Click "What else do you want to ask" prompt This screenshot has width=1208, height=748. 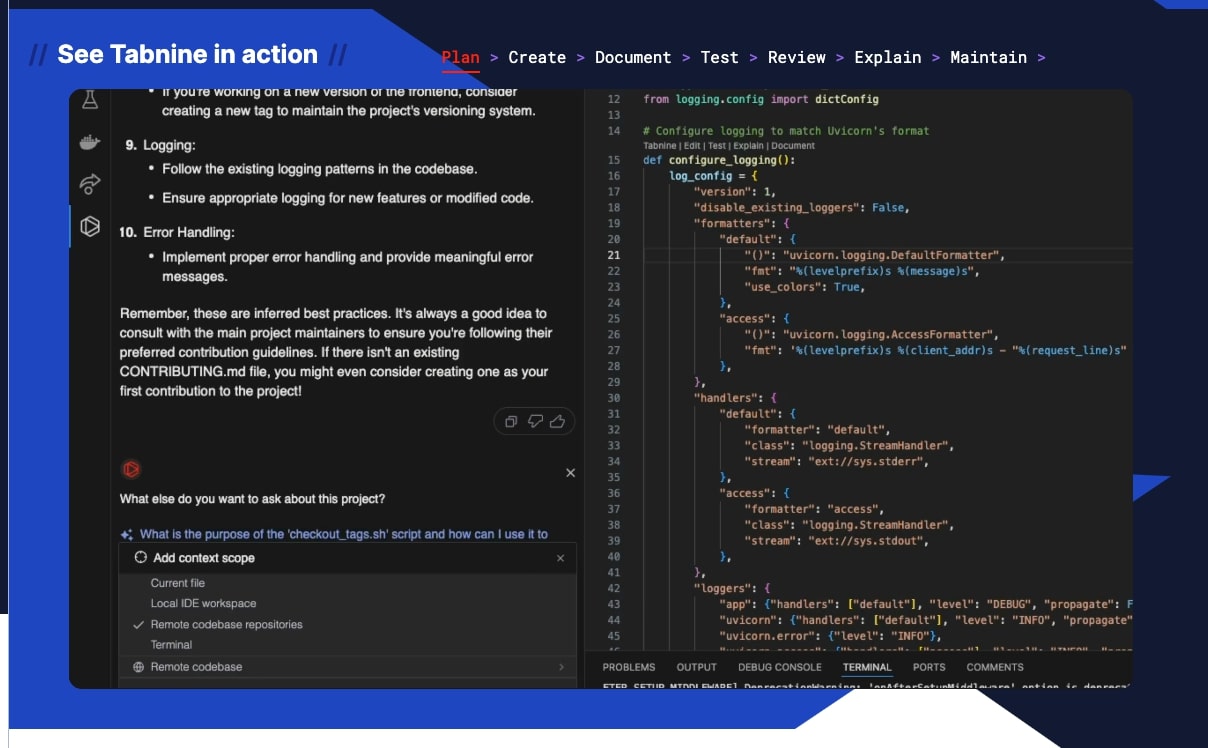pyautogui.click(x=252, y=498)
